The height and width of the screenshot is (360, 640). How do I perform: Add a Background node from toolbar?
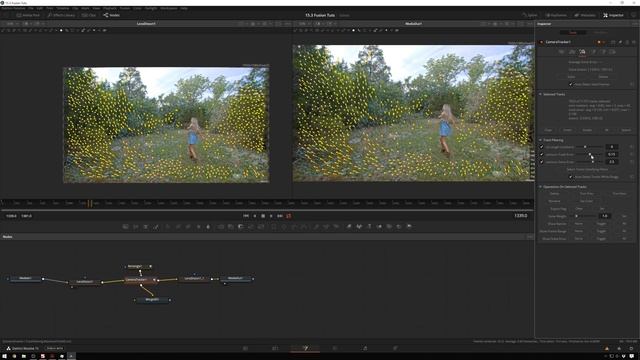[125, 227]
